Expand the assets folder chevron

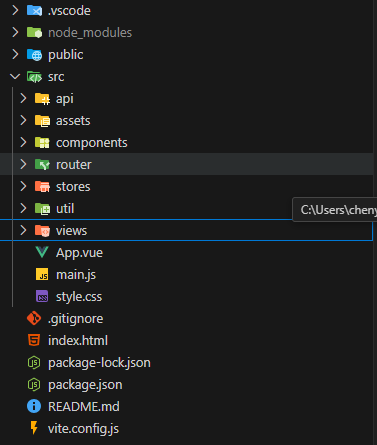(23, 121)
